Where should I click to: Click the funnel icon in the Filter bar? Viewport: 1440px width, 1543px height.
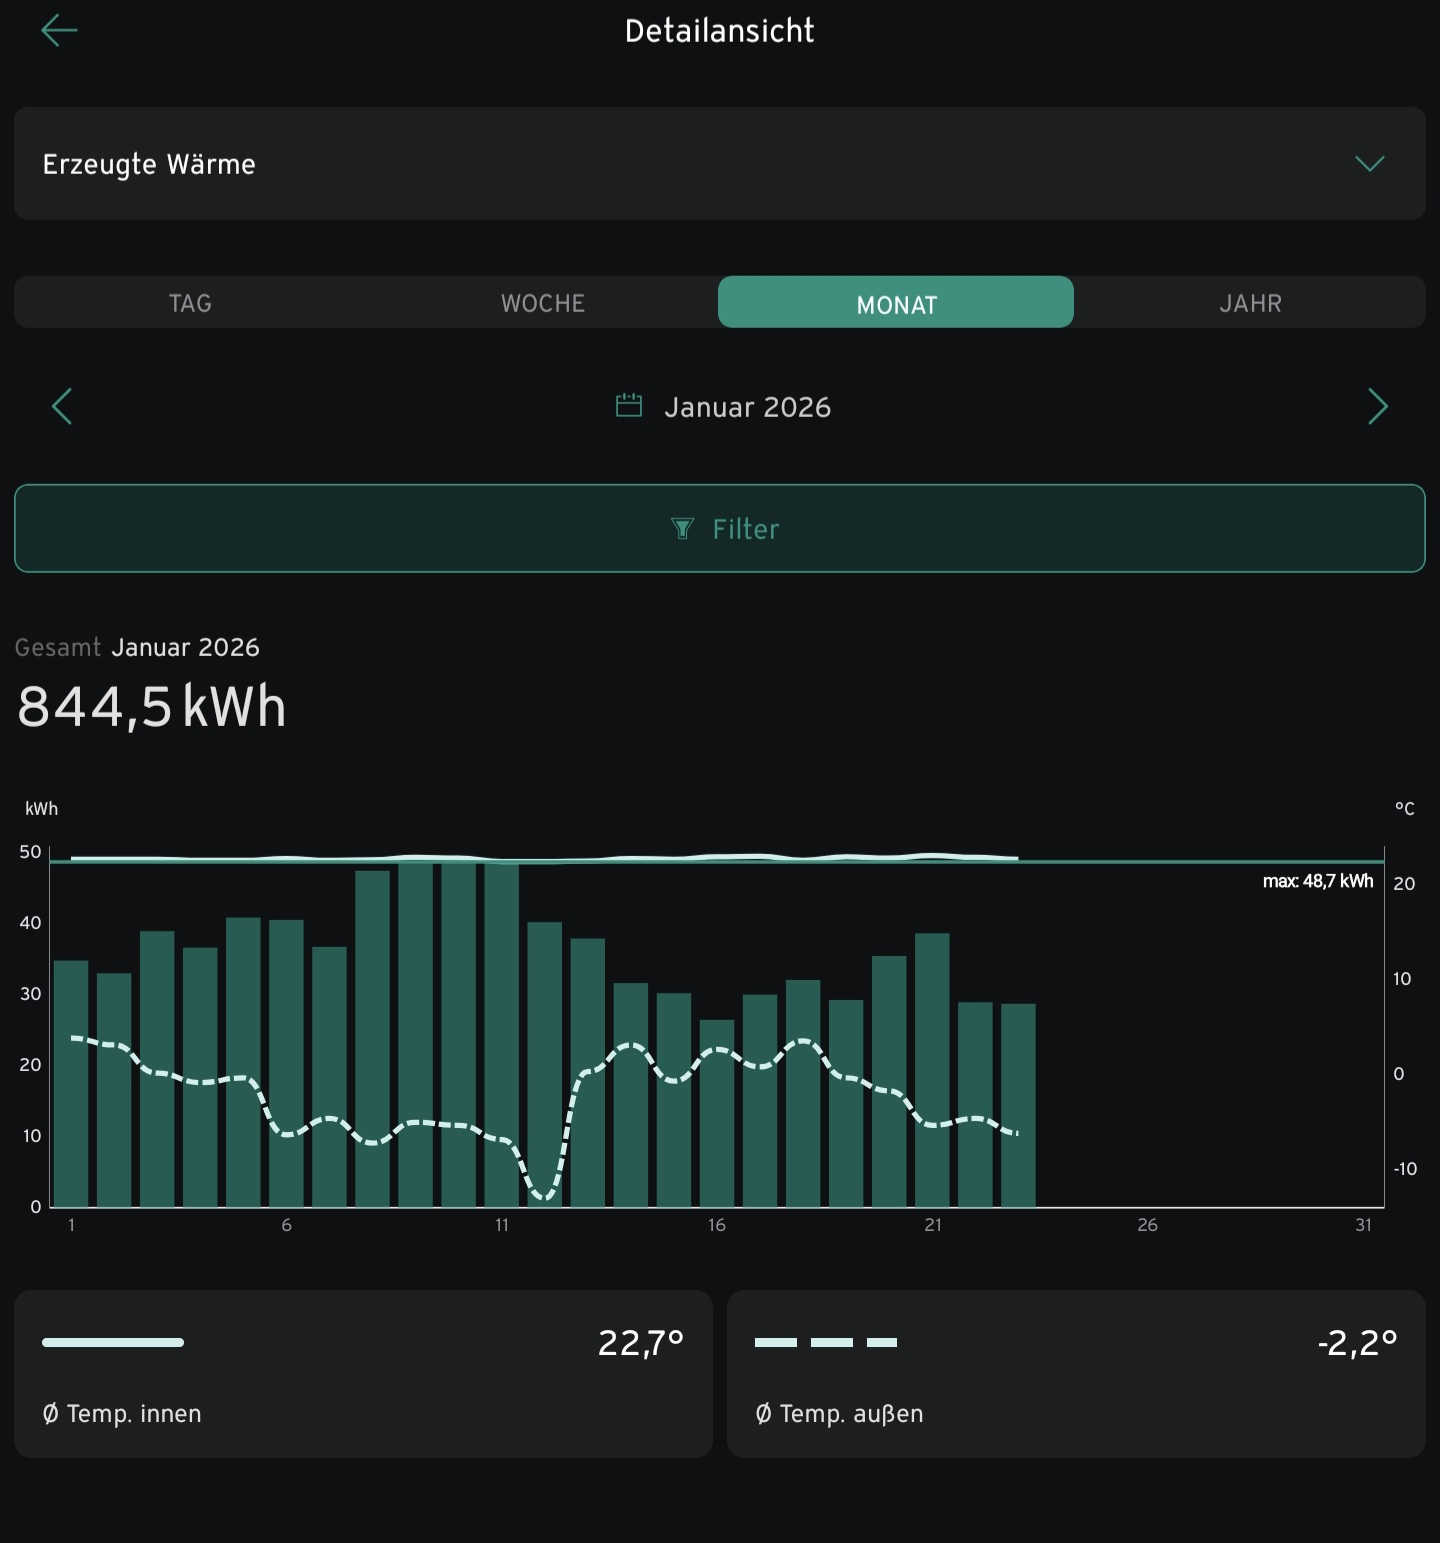tap(682, 529)
